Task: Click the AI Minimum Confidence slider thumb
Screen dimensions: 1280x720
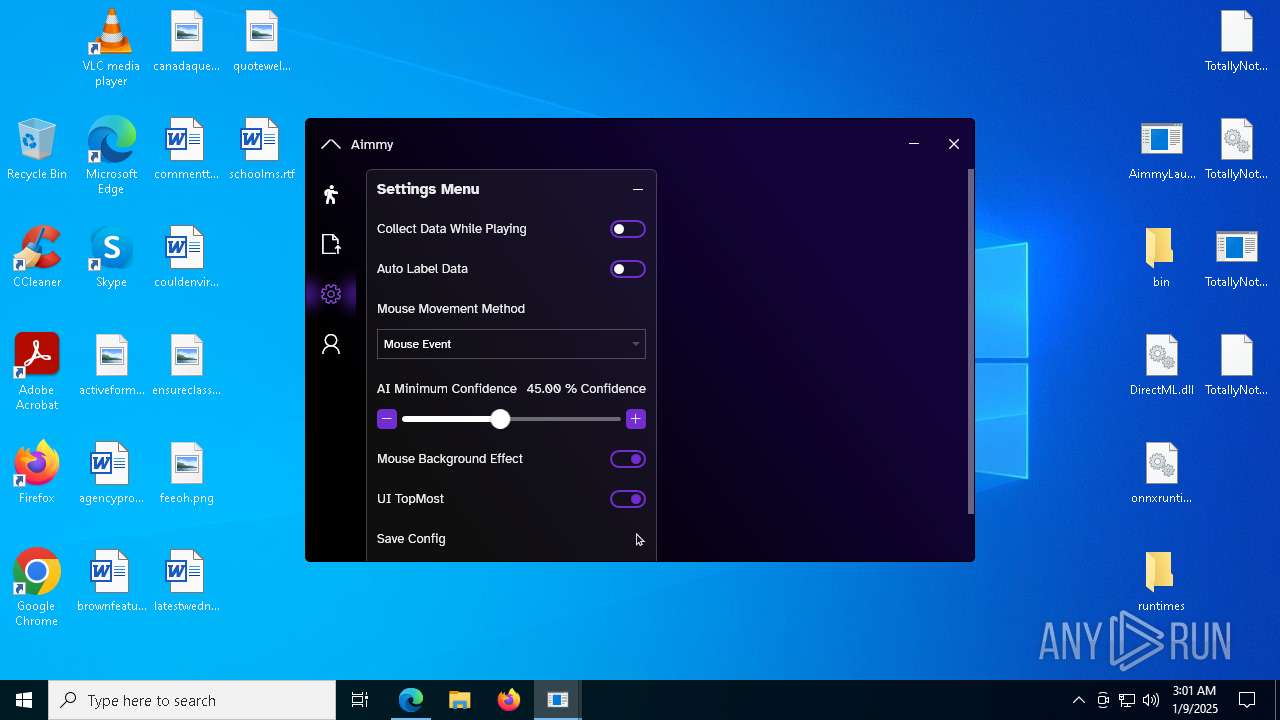Action: [500, 419]
